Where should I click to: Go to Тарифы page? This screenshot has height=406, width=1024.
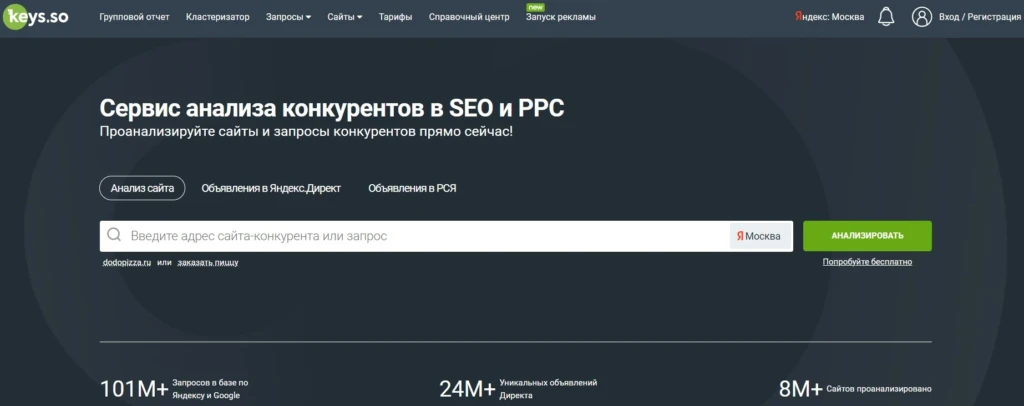395,17
